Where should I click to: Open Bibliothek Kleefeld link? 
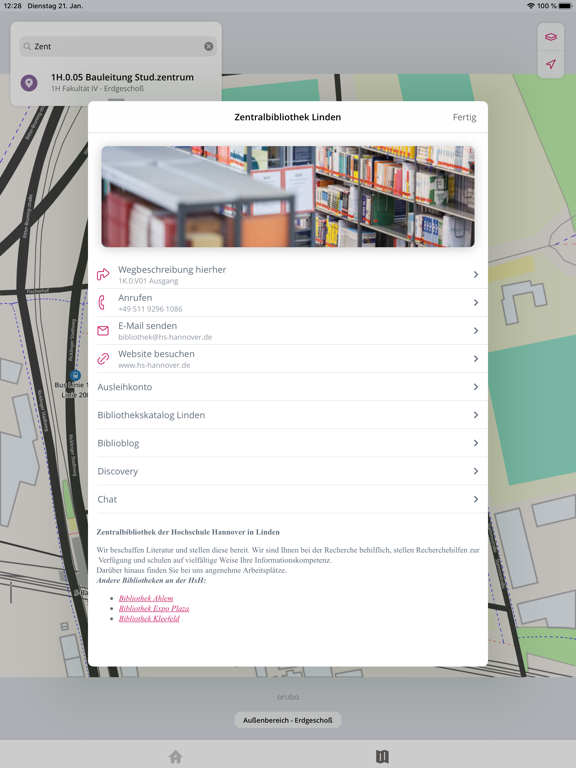[149, 619]
